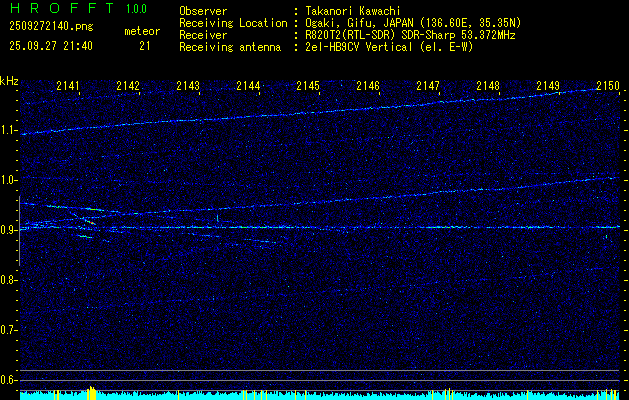
Task: Select the 0.7 kHz frequency label
Action: point(9,330)
